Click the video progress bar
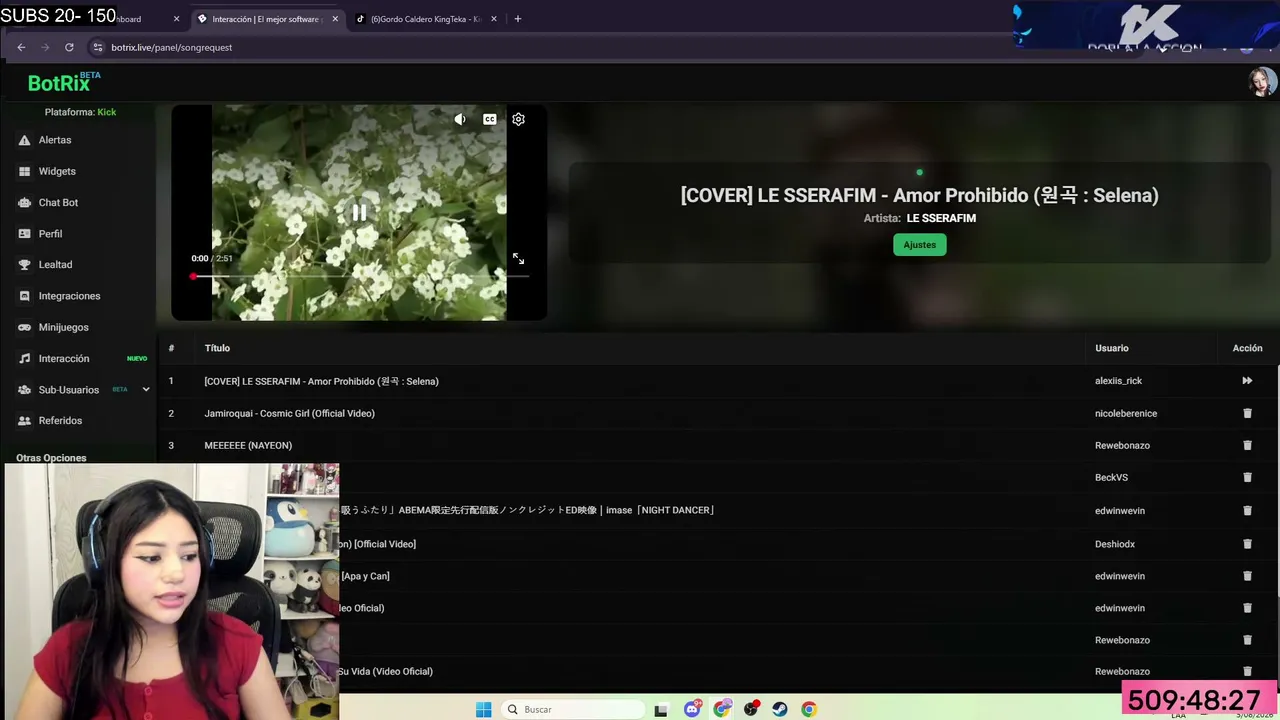The image size is (1280, 720). (x=359, y=276)
